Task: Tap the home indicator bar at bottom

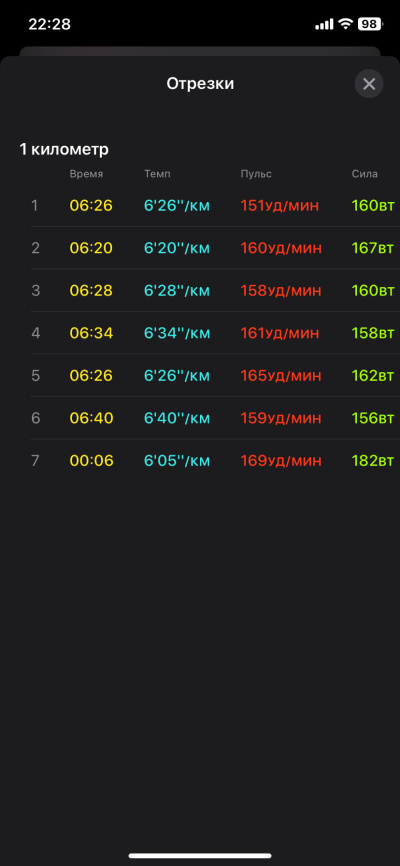Action: (200, 856)
